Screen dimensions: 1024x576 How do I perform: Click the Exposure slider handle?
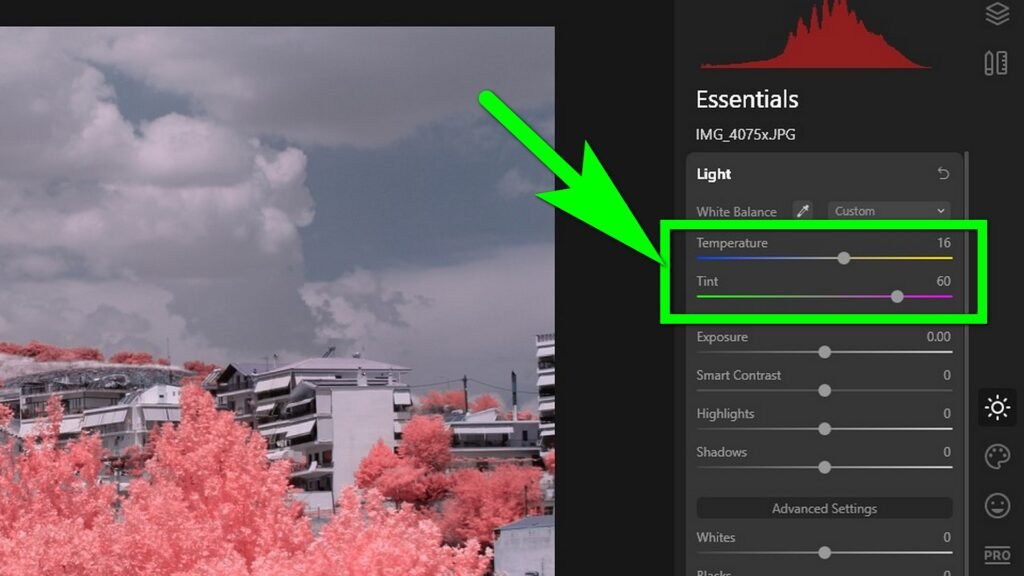point(825,352)
